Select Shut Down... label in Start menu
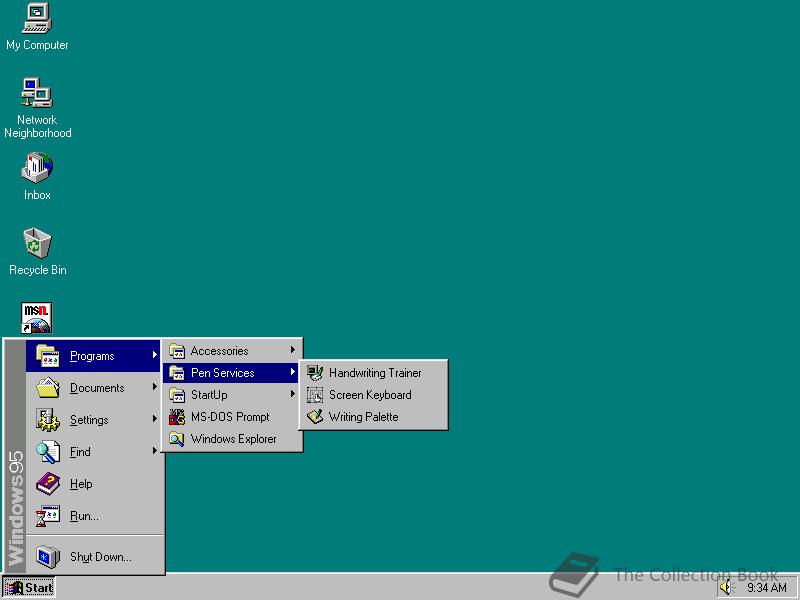This screenshot has height=600, width=800. pos(101,557)
